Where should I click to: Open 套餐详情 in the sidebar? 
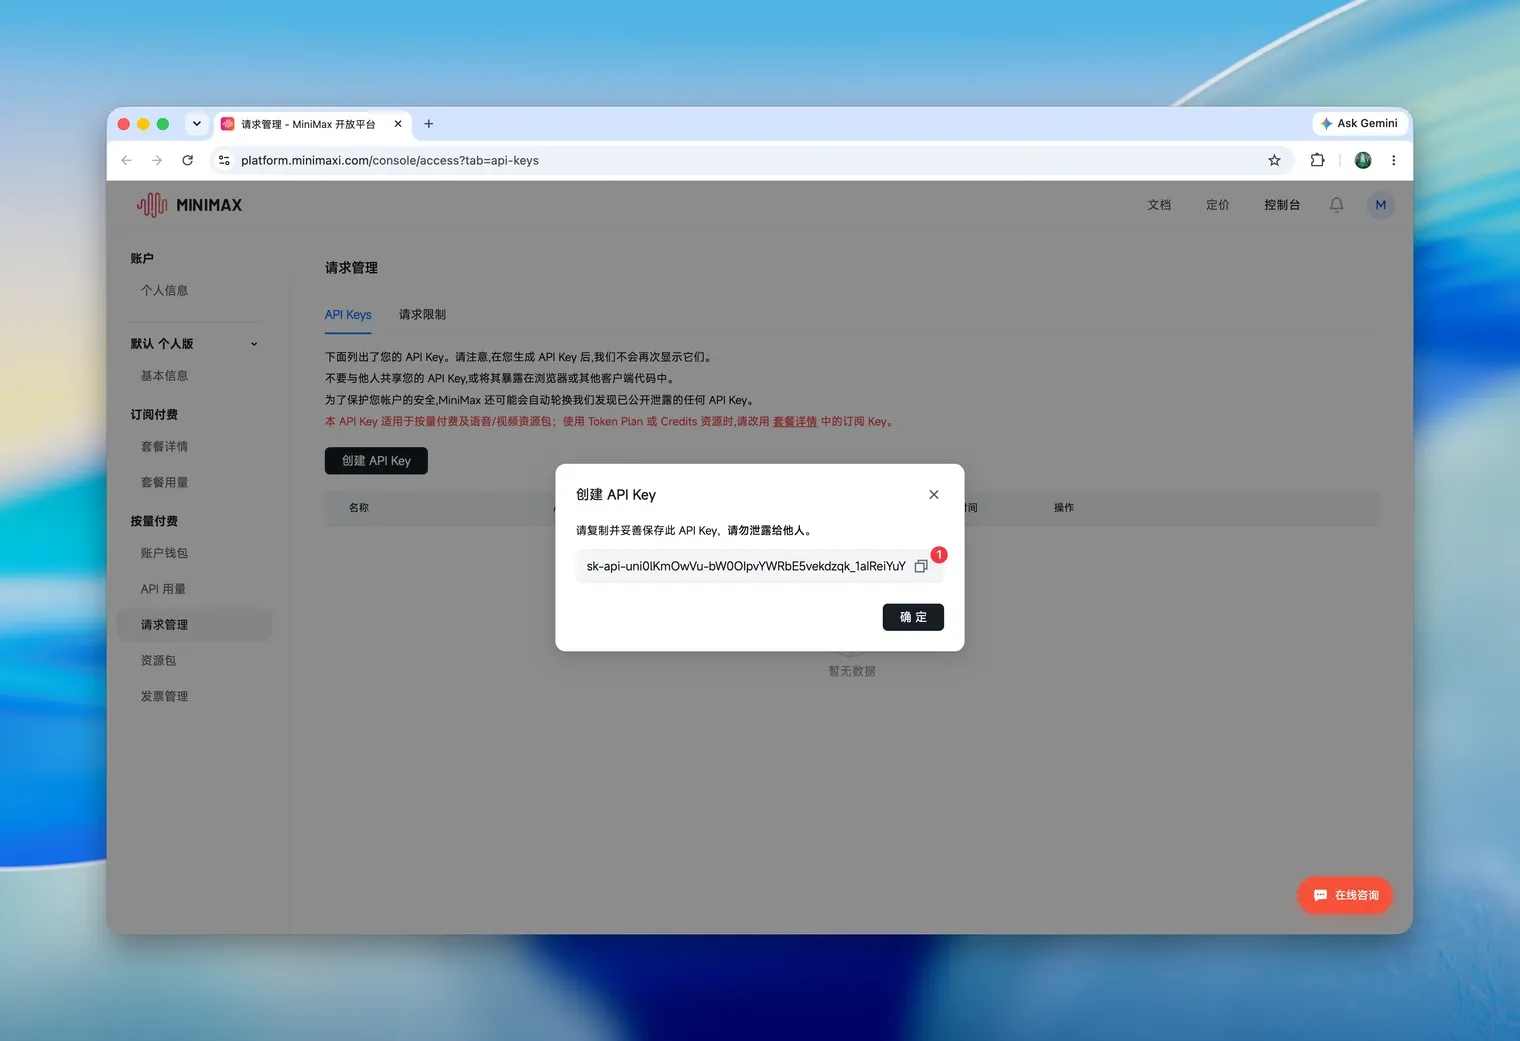tap(164, 447)
